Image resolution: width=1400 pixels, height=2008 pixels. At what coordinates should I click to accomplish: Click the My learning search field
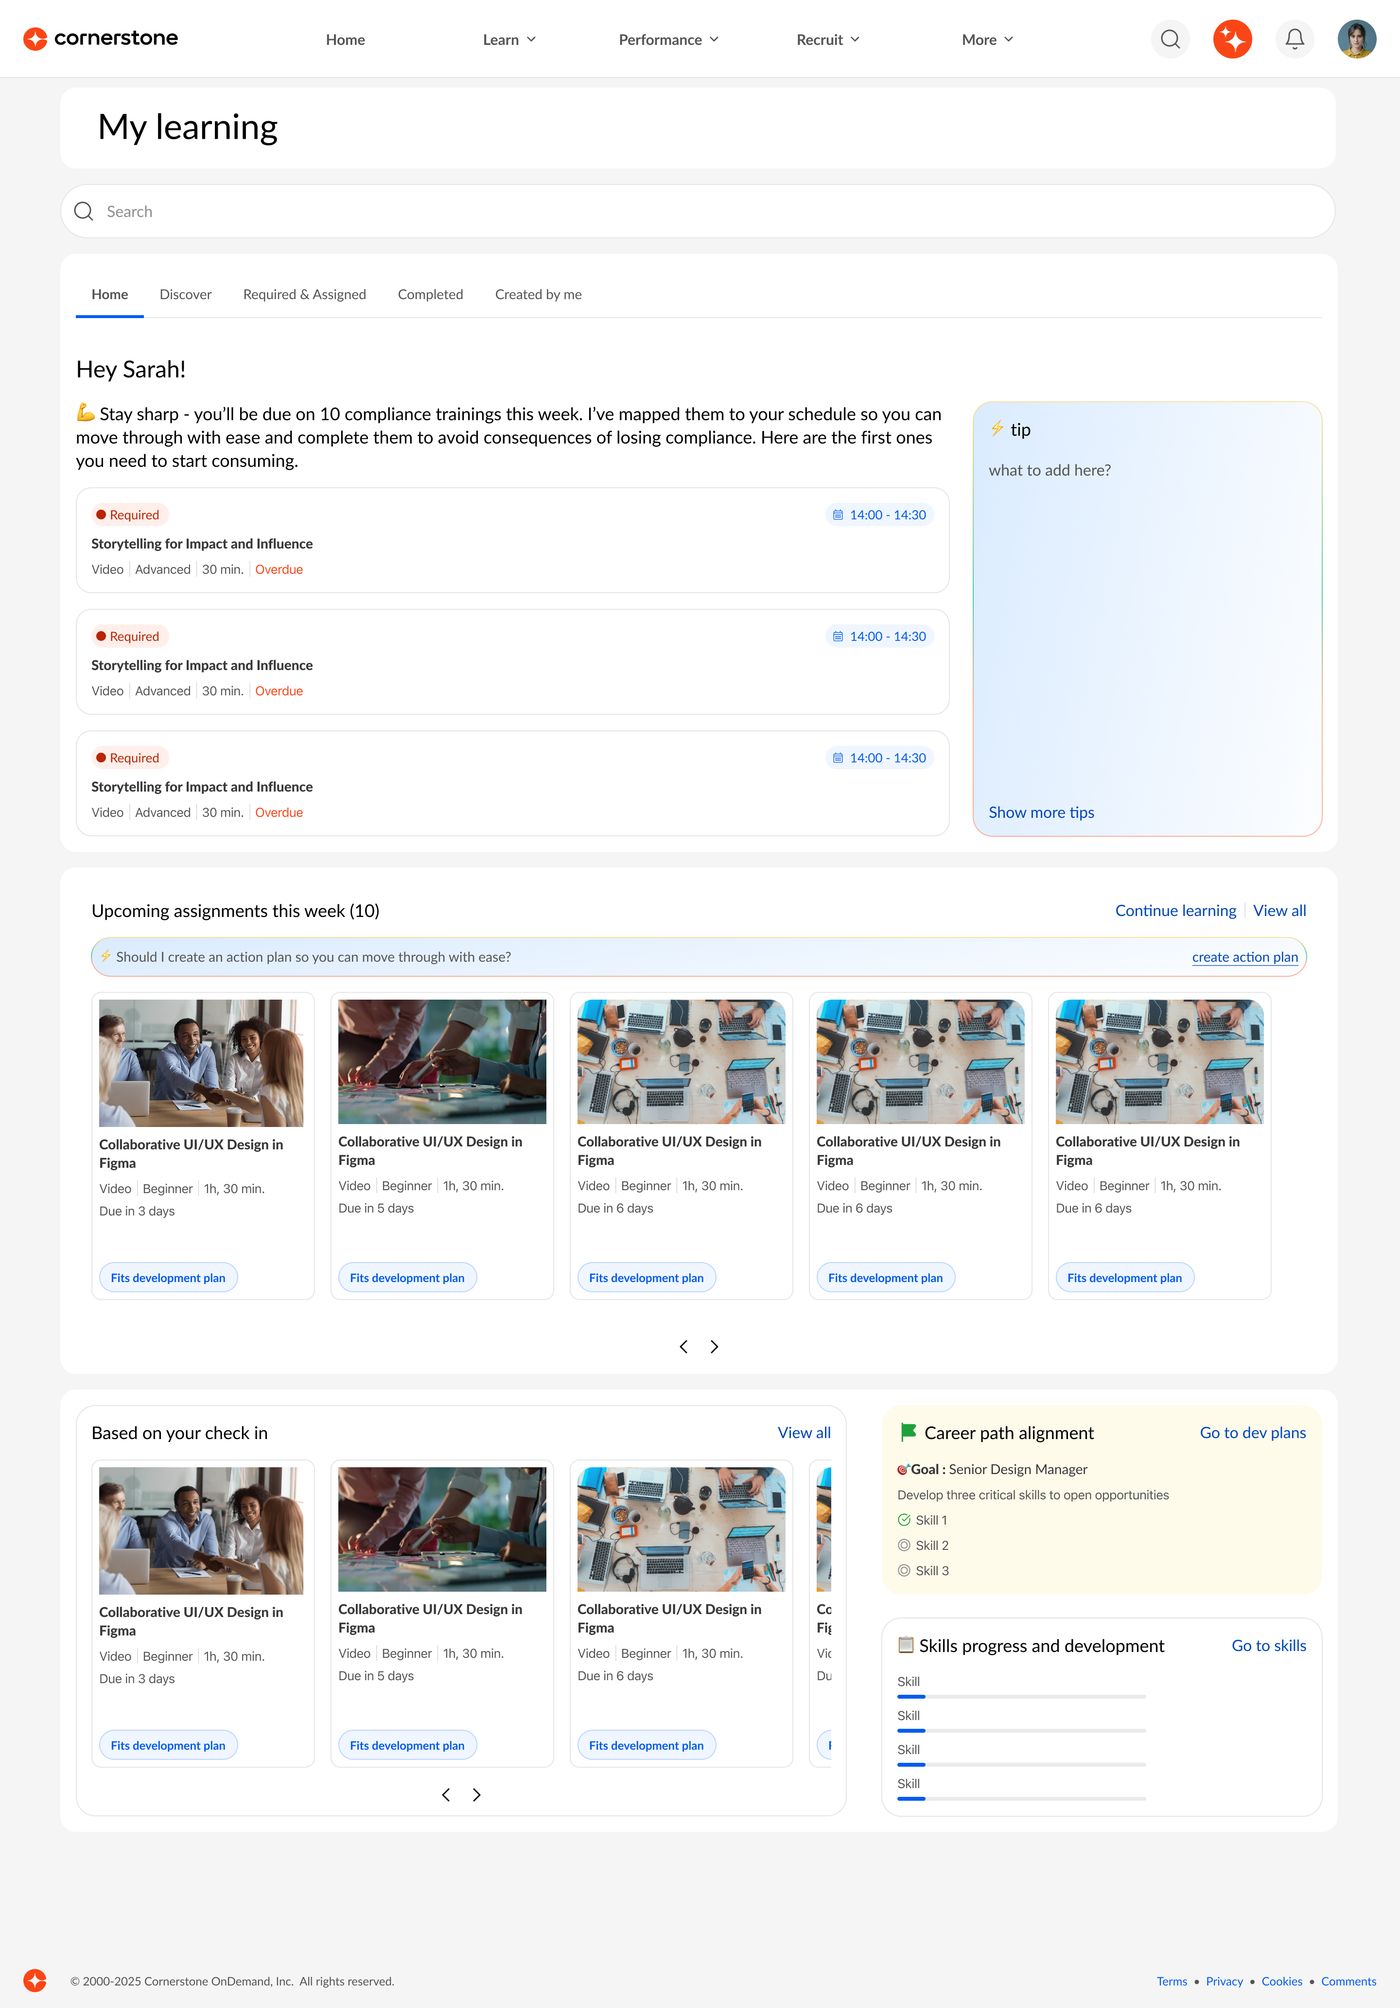pyautogui.click(x=698, y=211)
